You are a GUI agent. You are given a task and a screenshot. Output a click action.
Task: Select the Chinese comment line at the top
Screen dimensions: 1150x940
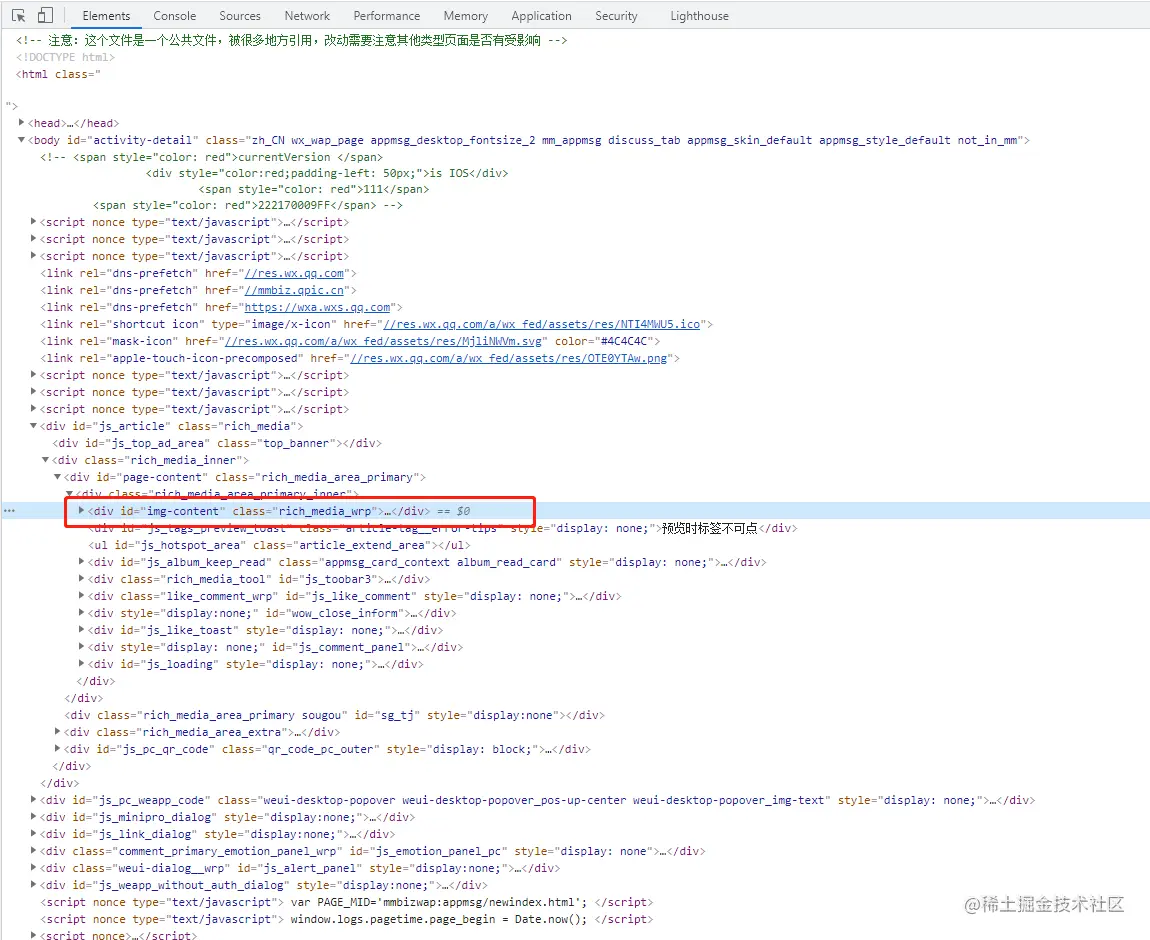tap(291, 40)
